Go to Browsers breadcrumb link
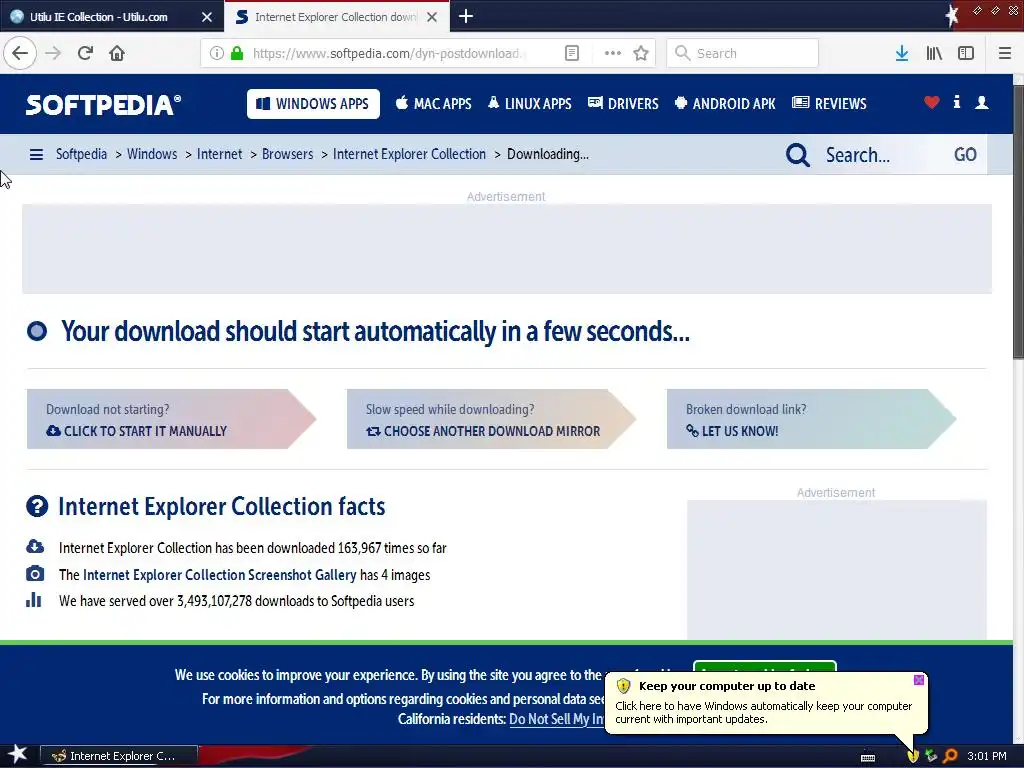 click(287, 154)
